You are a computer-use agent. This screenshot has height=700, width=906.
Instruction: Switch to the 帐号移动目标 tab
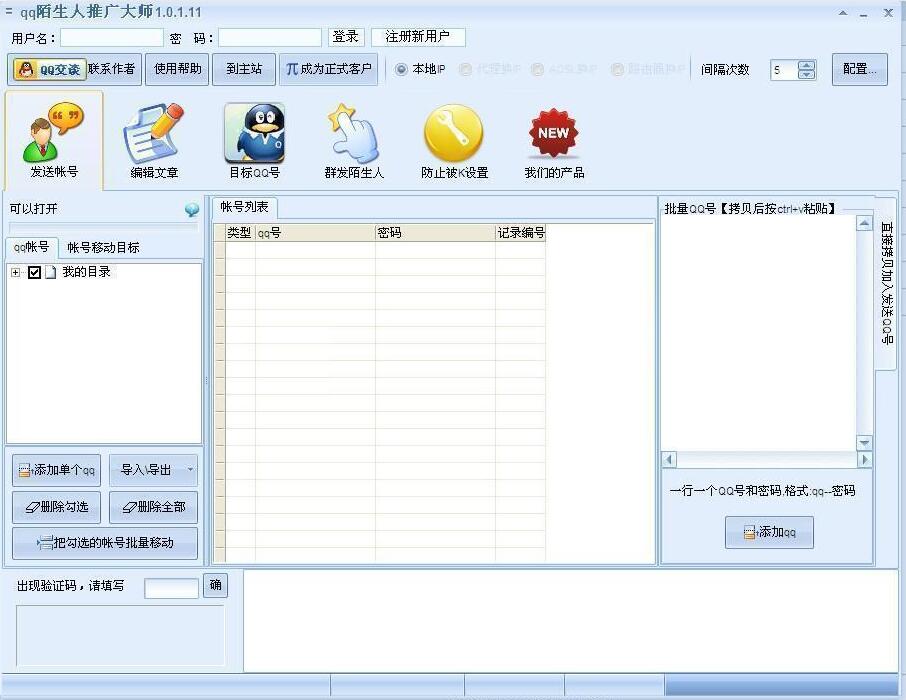(103, 247)
